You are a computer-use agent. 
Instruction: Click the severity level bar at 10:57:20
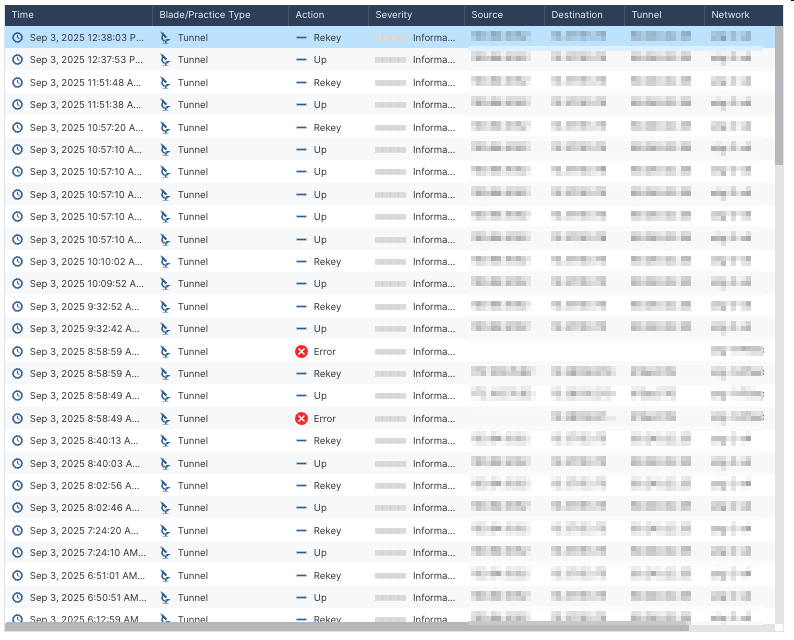pos(390,128)
